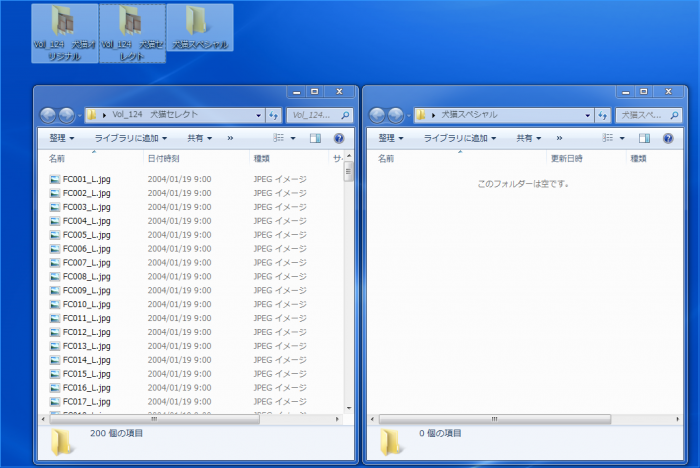Click folder icon in 犬猫セレクト address bar

(x=92, y=115)
